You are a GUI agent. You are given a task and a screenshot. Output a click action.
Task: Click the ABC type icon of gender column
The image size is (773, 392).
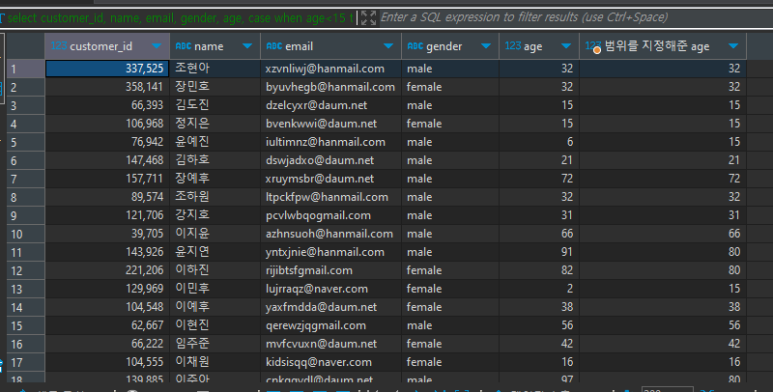click(x=415, y=46)
